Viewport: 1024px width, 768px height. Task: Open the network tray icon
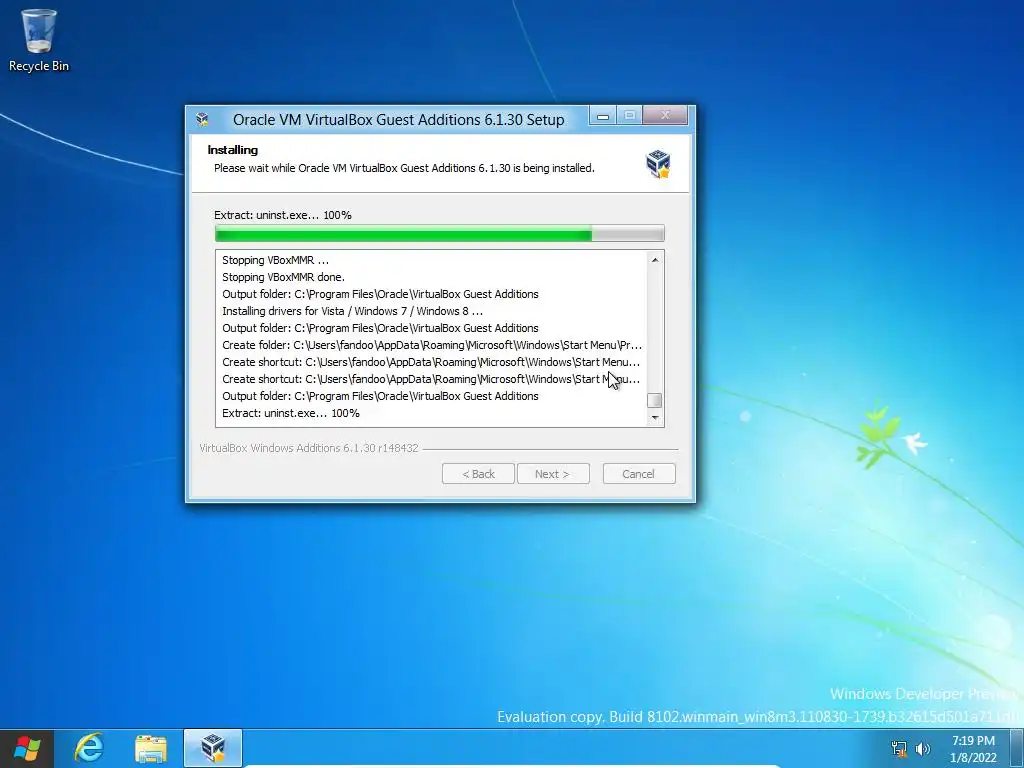[899, 748]
